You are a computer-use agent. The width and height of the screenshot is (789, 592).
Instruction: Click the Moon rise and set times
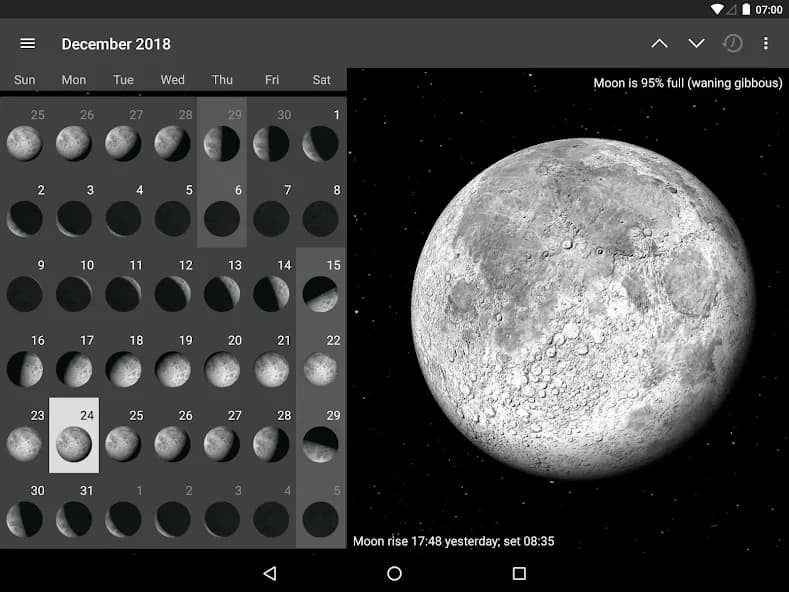pyautogui.click(x=453, y=541)
